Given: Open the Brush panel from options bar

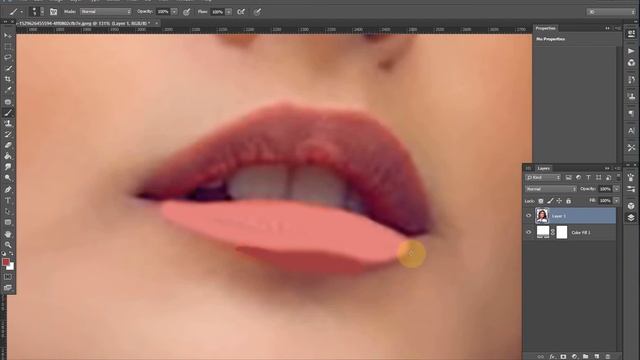Looking at the screenshot, I should (x=53, y=12).
